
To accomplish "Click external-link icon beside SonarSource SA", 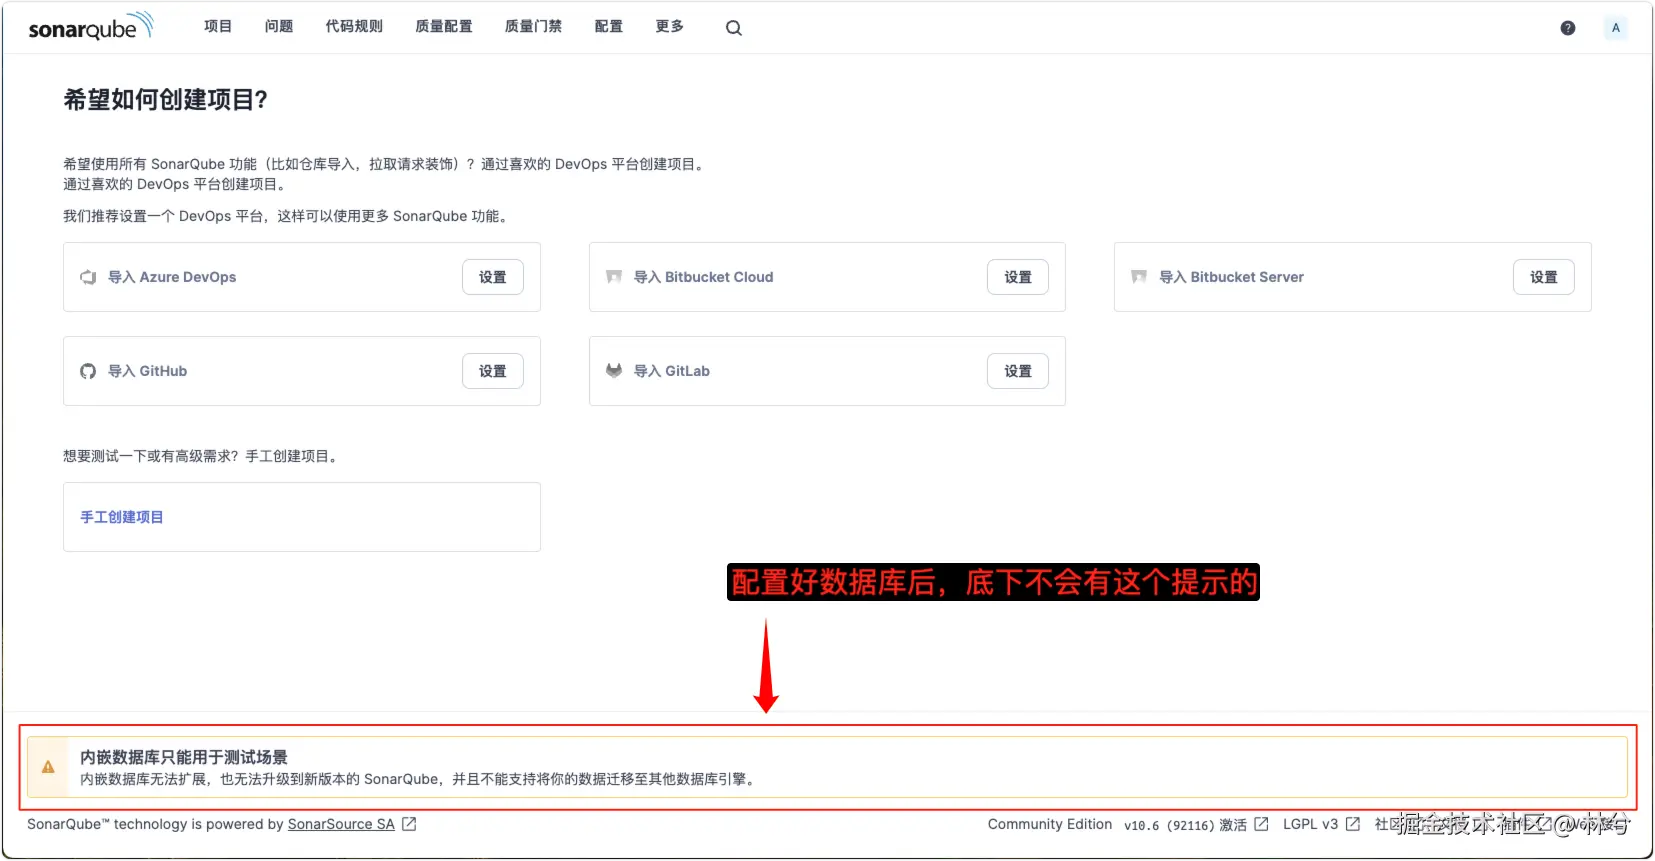I will [x=409, y=824].
